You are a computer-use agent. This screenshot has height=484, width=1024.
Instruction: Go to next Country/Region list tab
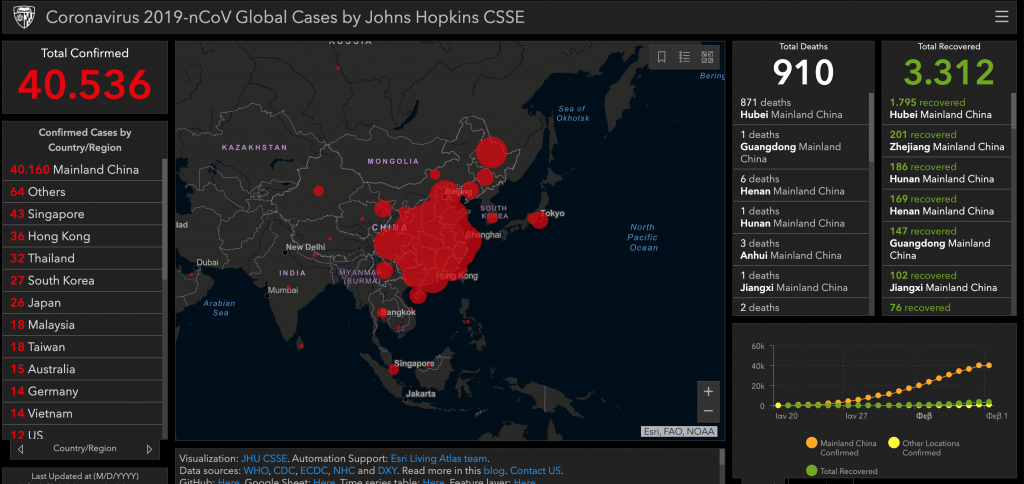[x=149, y=449]
